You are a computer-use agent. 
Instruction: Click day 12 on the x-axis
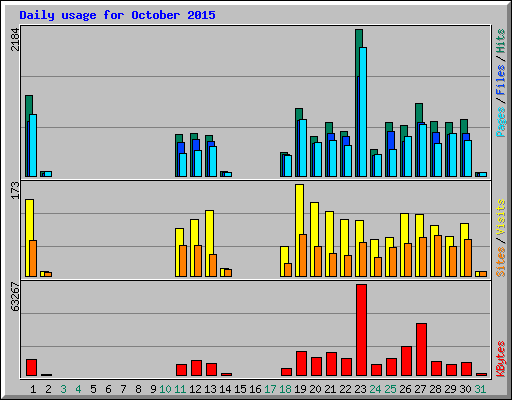point(195,389)
